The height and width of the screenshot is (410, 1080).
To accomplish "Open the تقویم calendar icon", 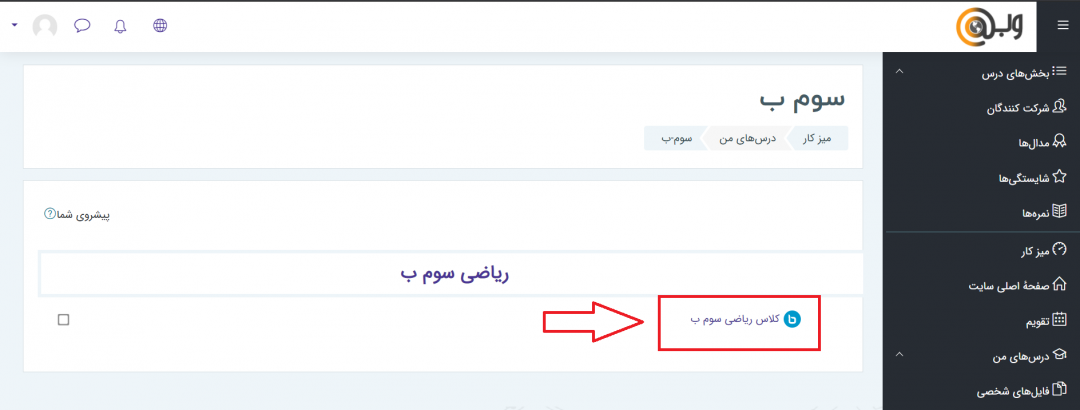I will [x=1060, y=320].
